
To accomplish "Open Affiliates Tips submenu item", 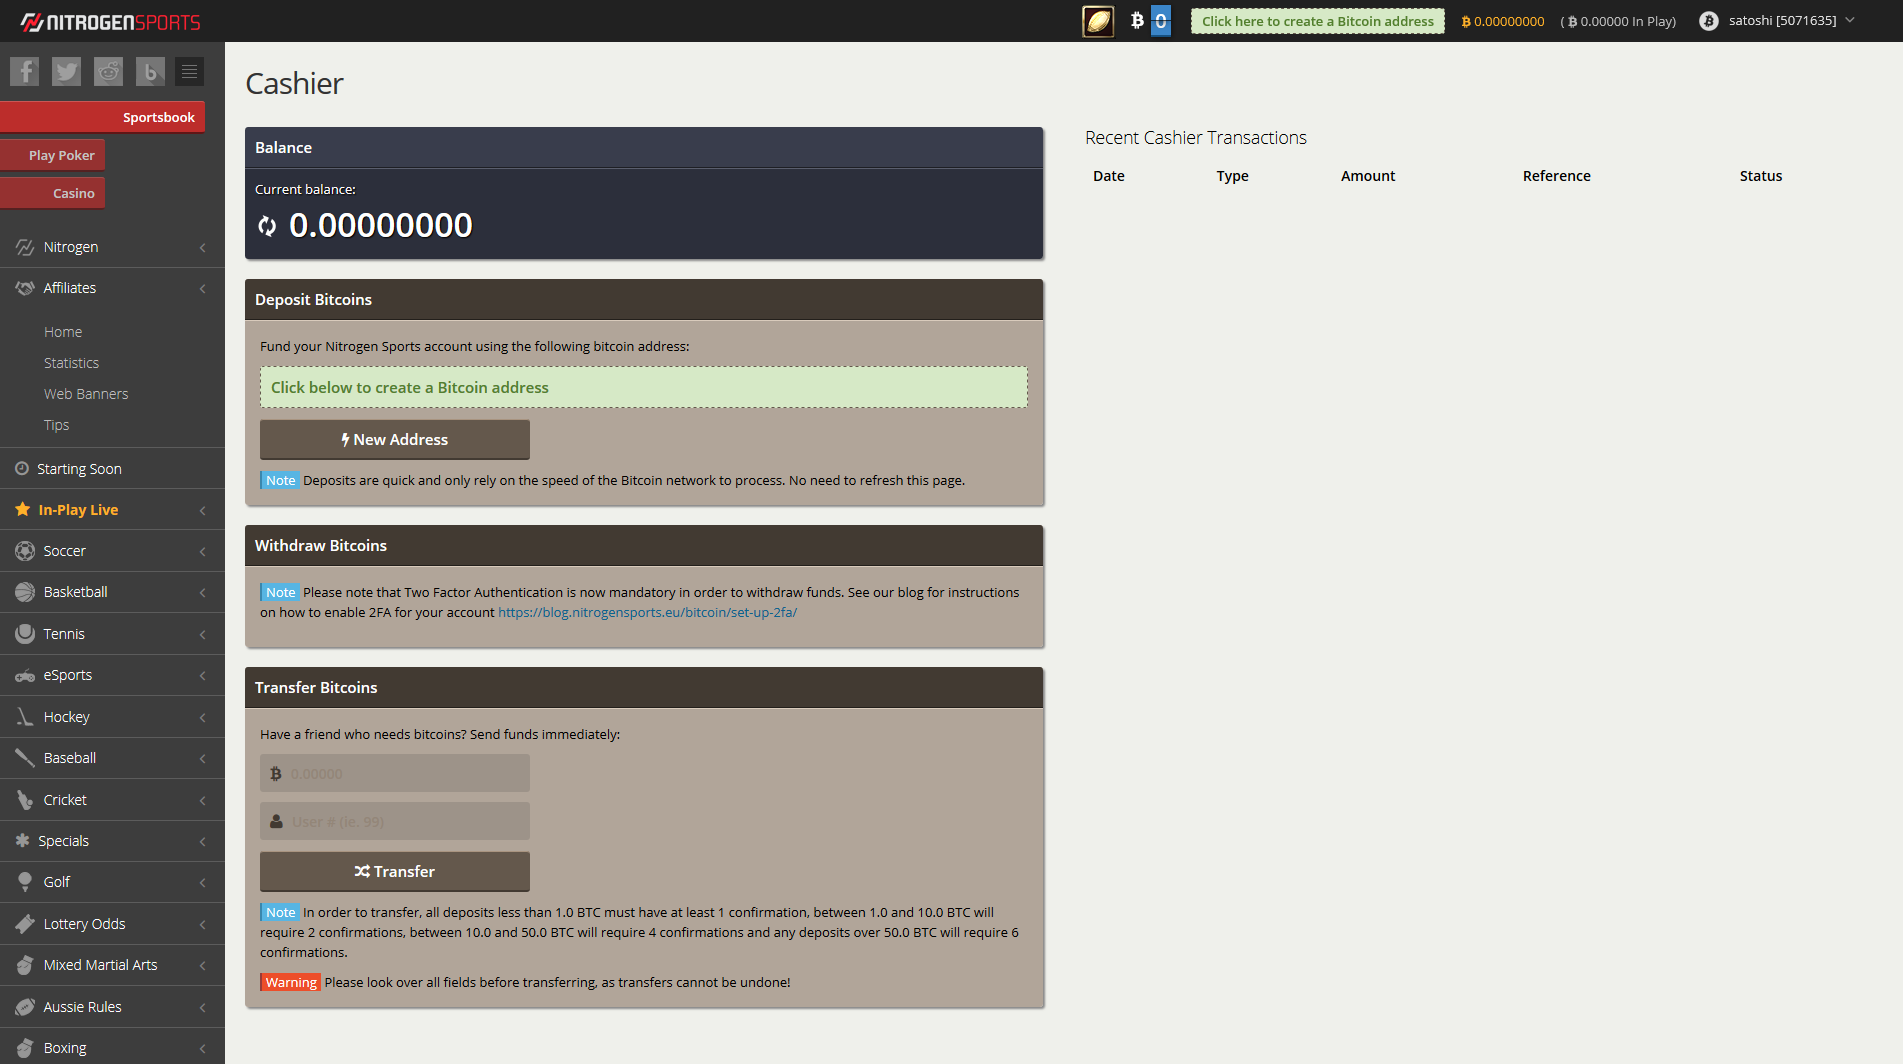I will 56,425.
